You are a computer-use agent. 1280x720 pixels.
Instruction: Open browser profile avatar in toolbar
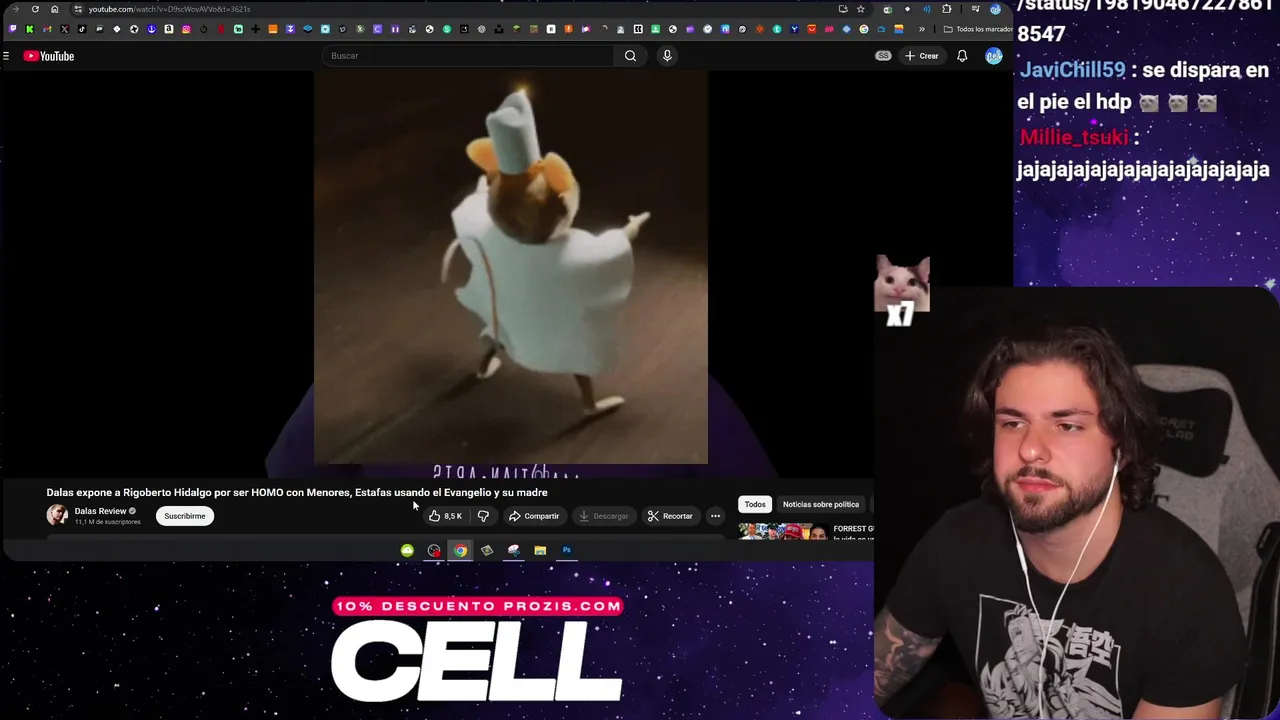point(996,9)
